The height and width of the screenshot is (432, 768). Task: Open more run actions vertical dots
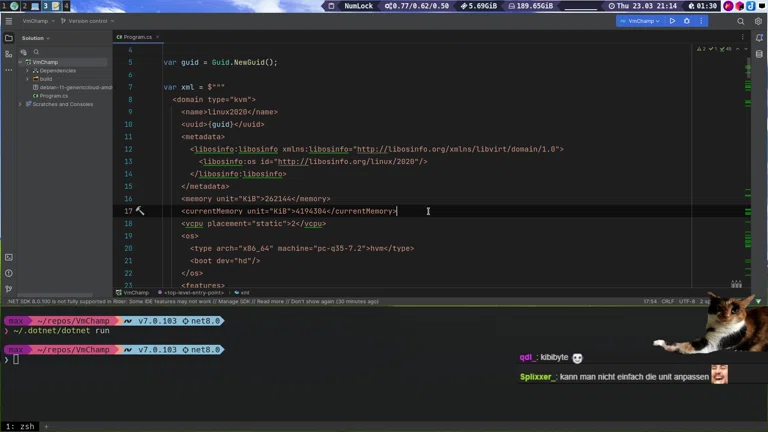(701, 21)
